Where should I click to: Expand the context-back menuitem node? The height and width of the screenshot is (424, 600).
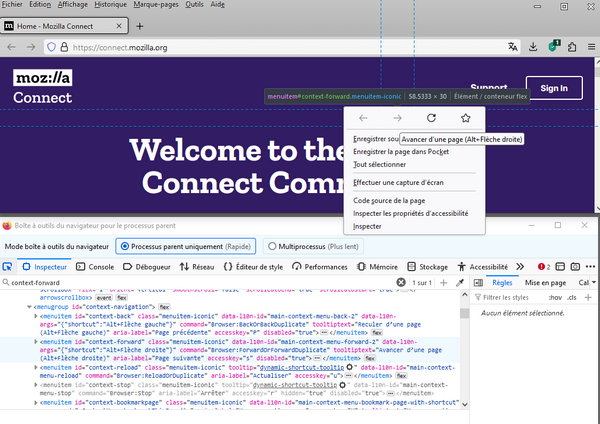pyautogui.click(x=36, y=316)
